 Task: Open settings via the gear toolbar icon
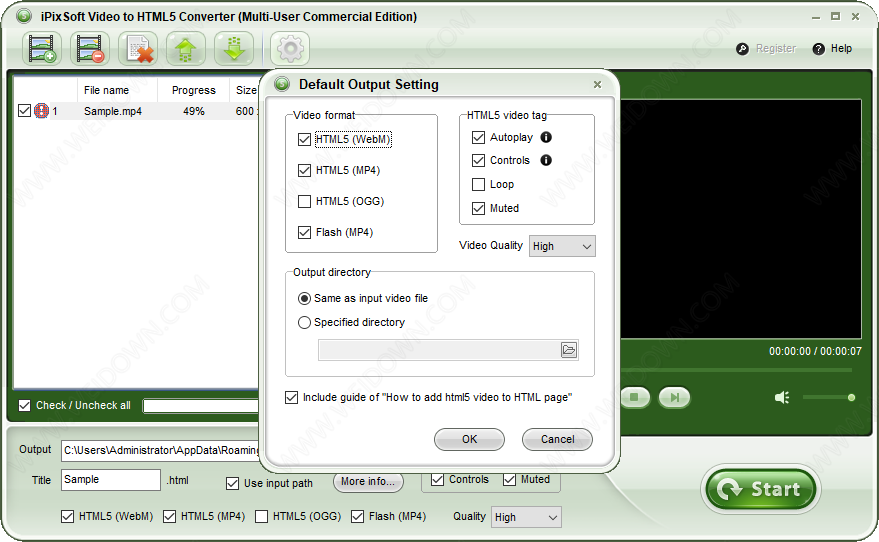(x=290, y=49)
